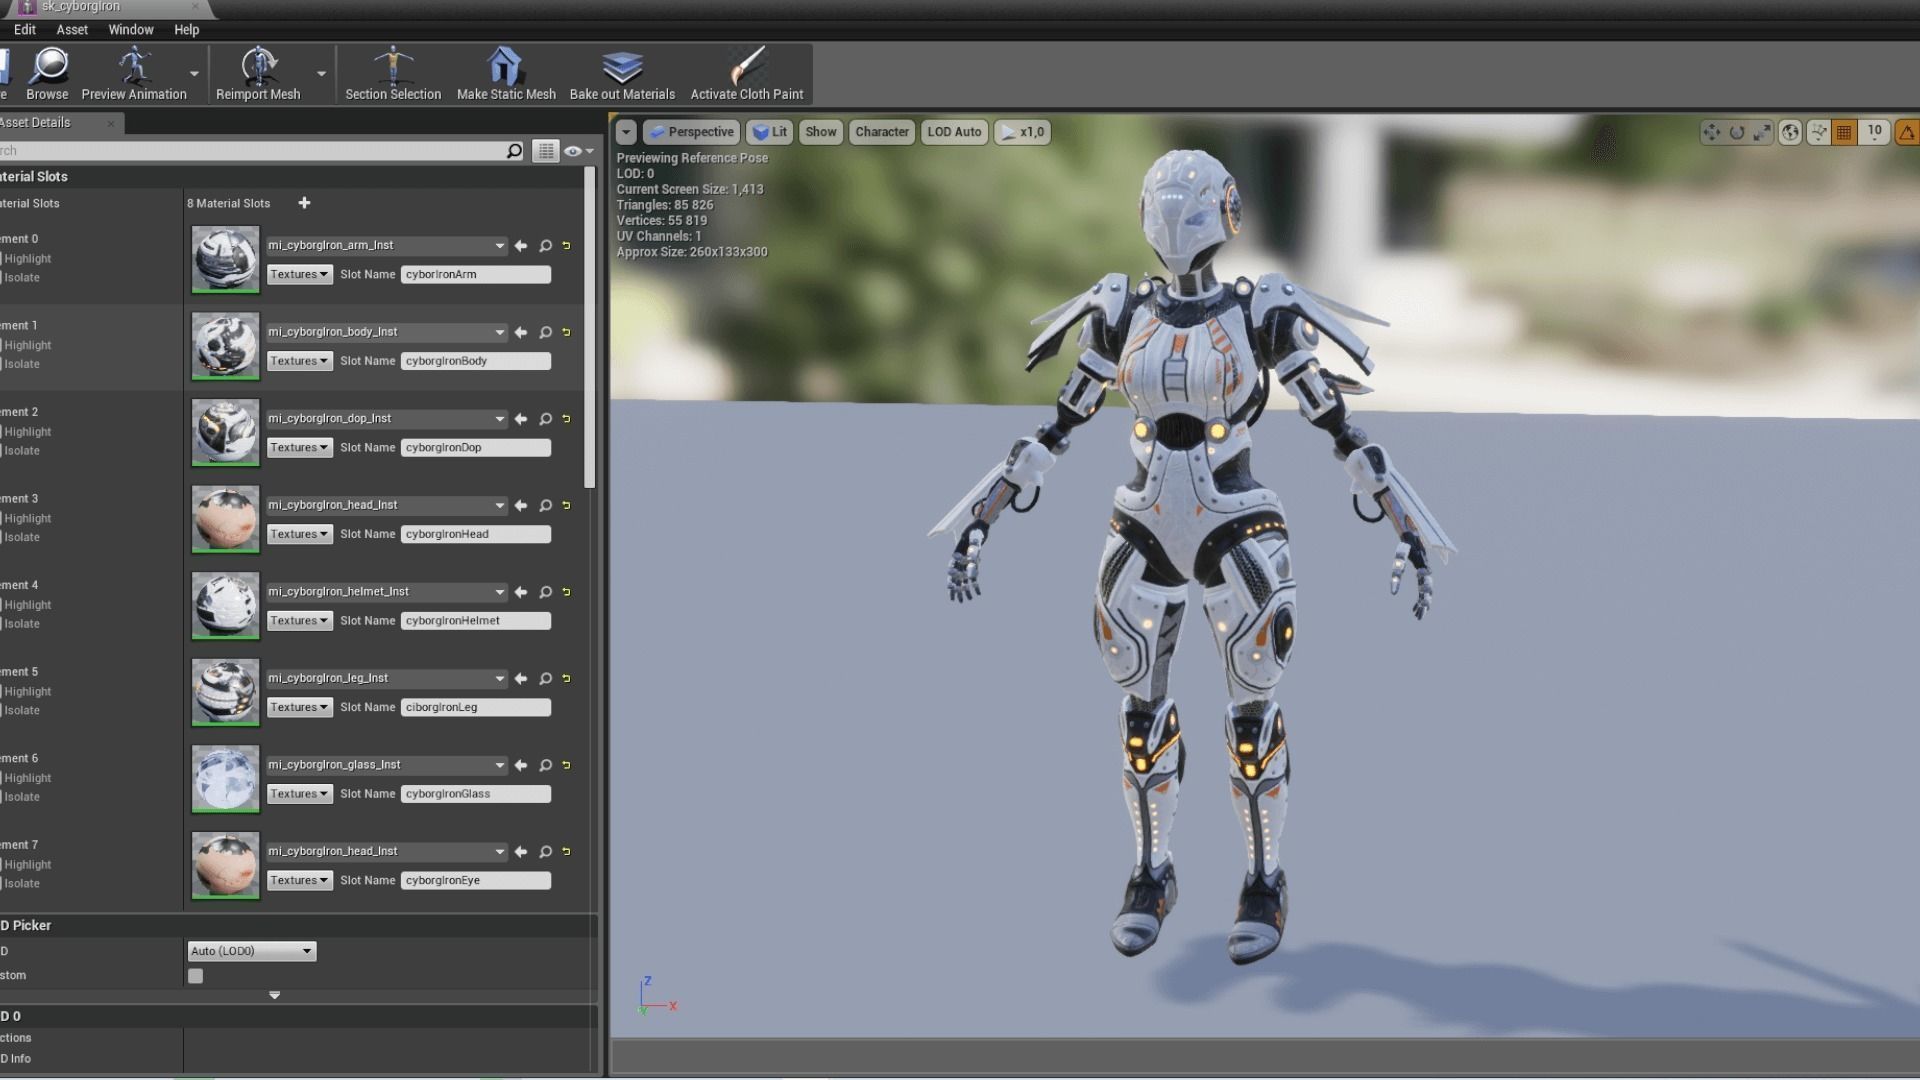Image resolution: width=1920 pixels, height=1080 pixels.
Task: Click the Show button in viewport
Action: (821, 132)
